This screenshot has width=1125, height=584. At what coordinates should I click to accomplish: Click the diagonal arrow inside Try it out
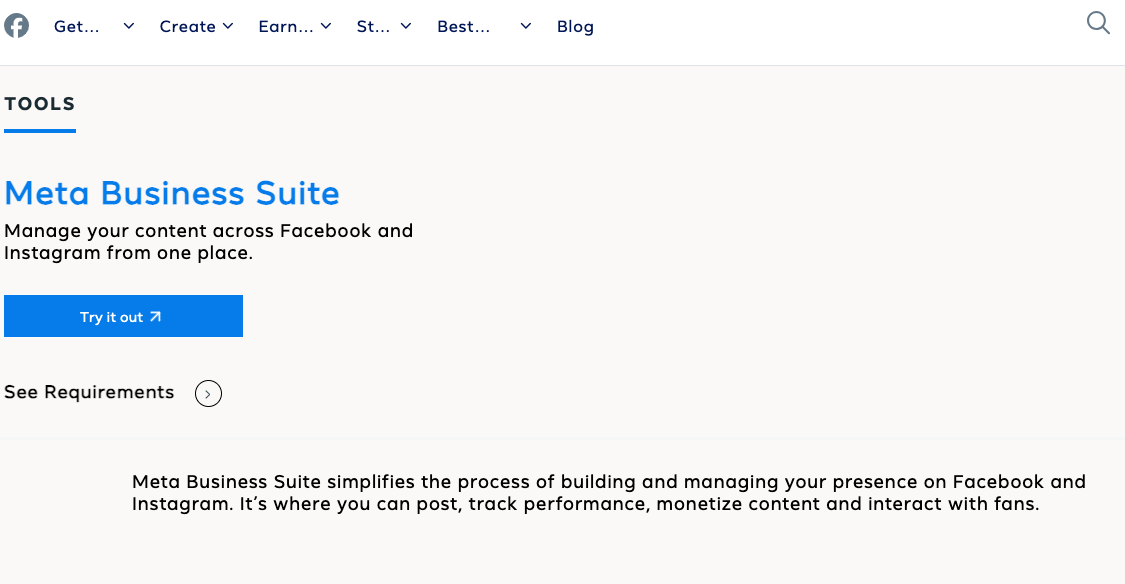click(154, 316)
